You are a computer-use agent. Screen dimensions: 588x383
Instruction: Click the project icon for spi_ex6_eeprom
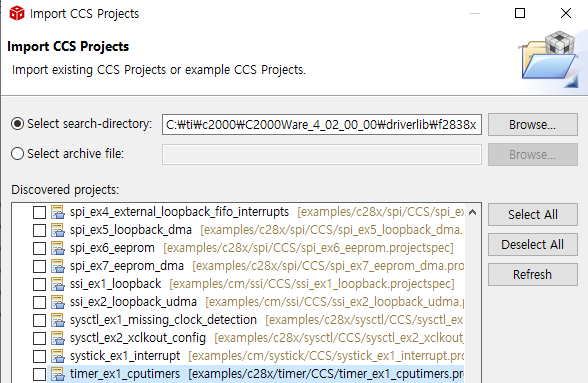coord(58,248)
